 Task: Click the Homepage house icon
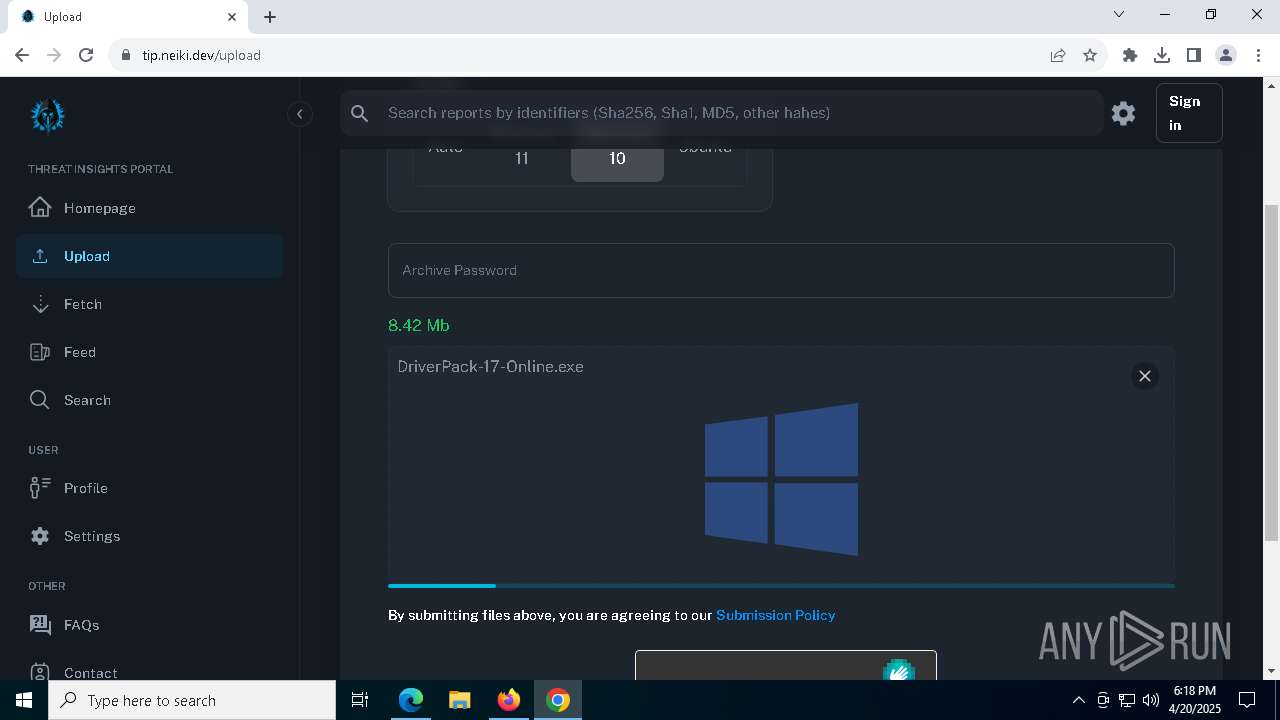[40, 207]
